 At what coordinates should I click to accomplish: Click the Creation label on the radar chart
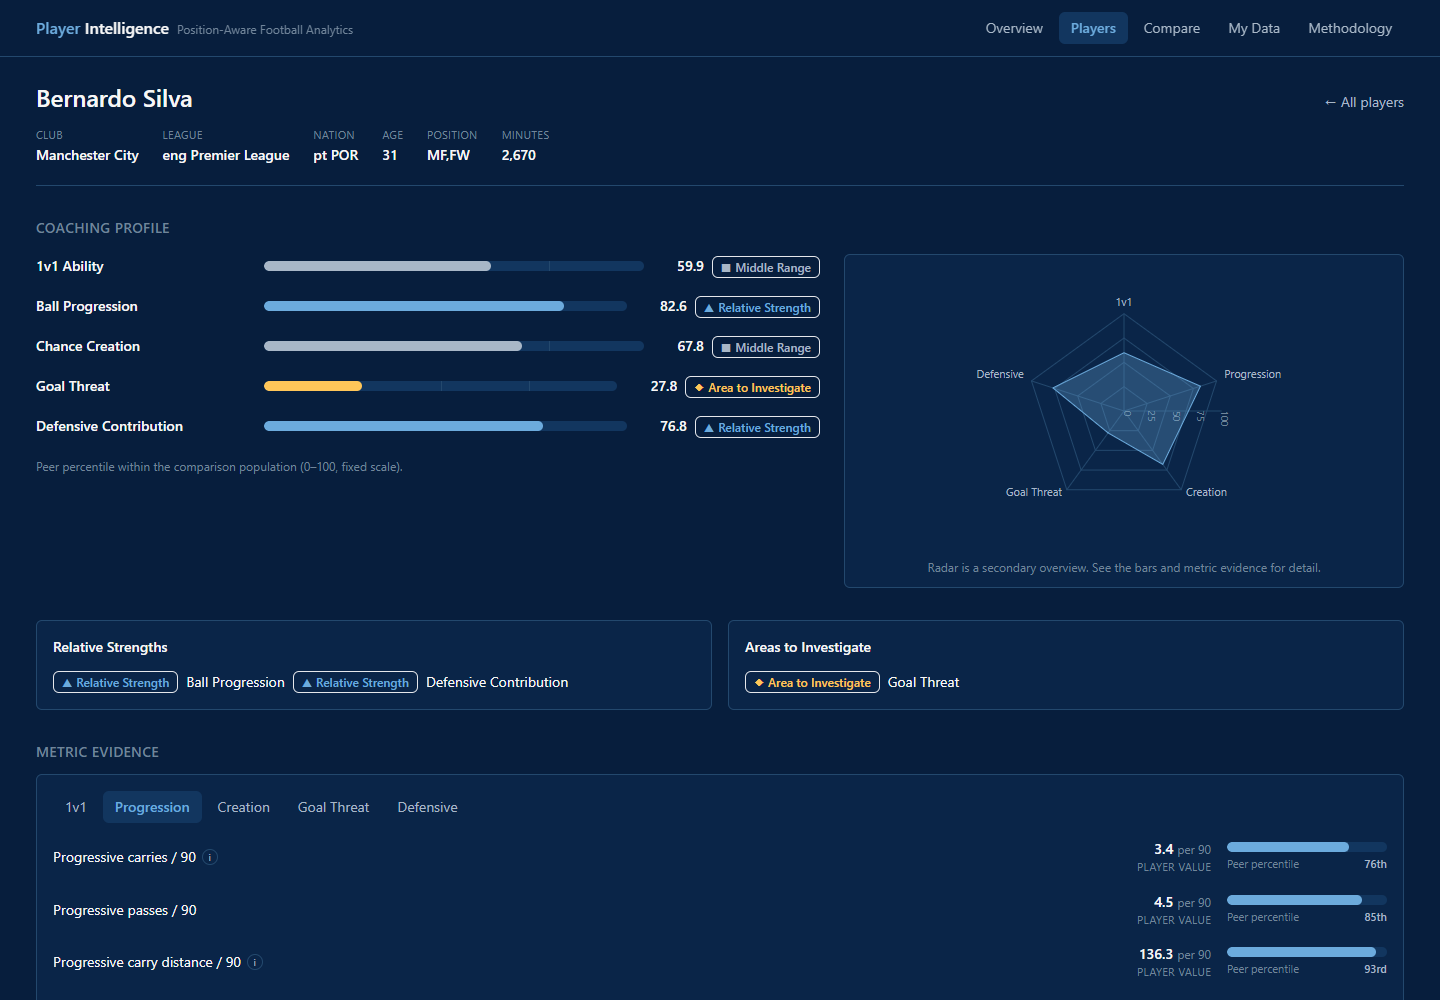click(x=1206, y=492)
